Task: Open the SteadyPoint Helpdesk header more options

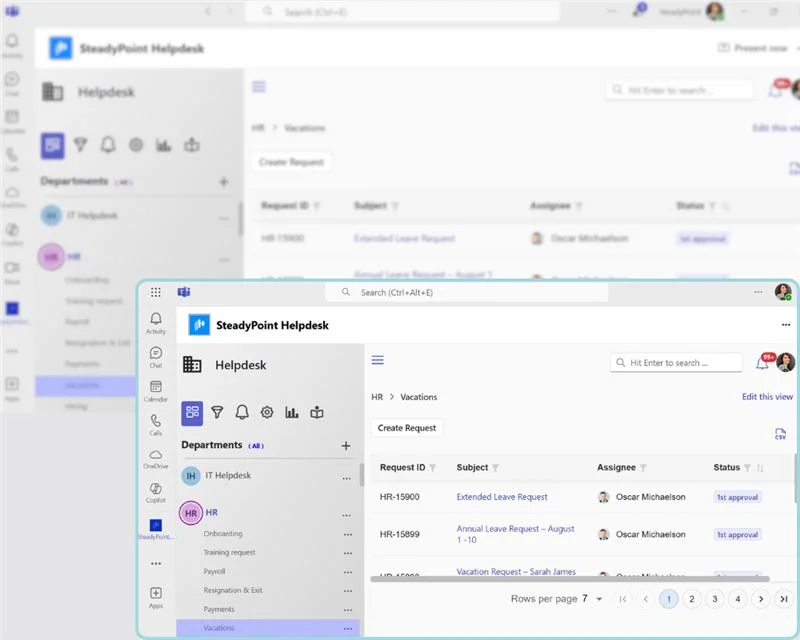Action: tap(786, 325)
